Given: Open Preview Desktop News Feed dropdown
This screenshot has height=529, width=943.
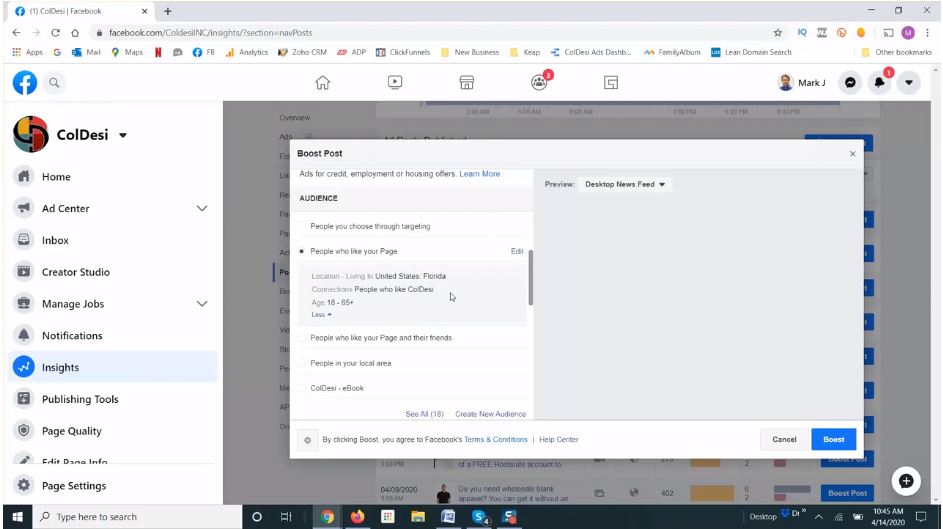Looking at the screenshot, I should (625, 185).
